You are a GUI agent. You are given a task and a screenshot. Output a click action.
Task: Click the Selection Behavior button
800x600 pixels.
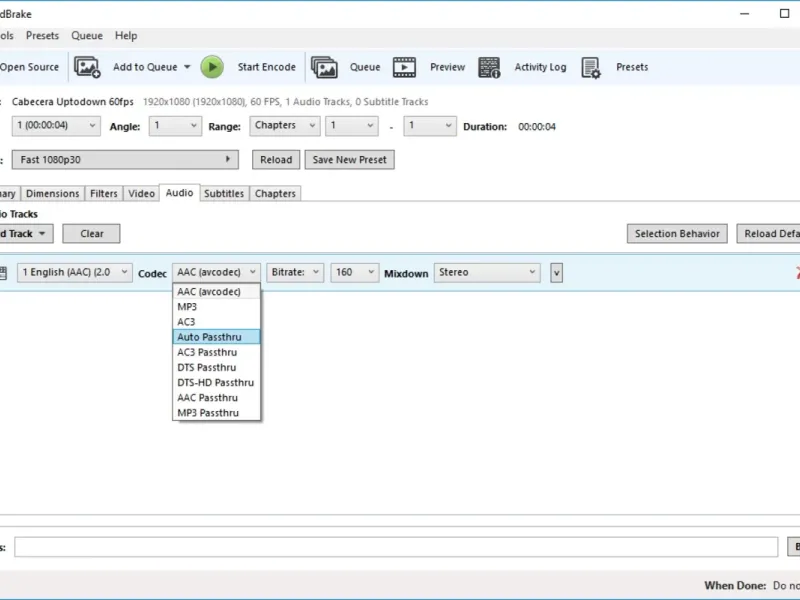click(x=677, y=234)
